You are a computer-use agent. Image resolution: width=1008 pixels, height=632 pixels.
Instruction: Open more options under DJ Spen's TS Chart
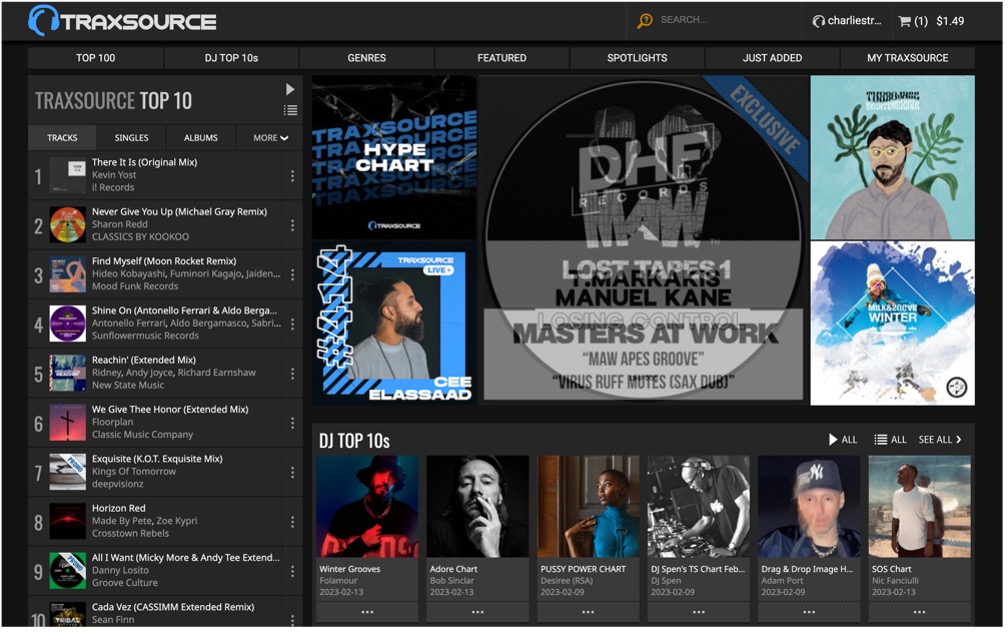[x=699, y=612]
